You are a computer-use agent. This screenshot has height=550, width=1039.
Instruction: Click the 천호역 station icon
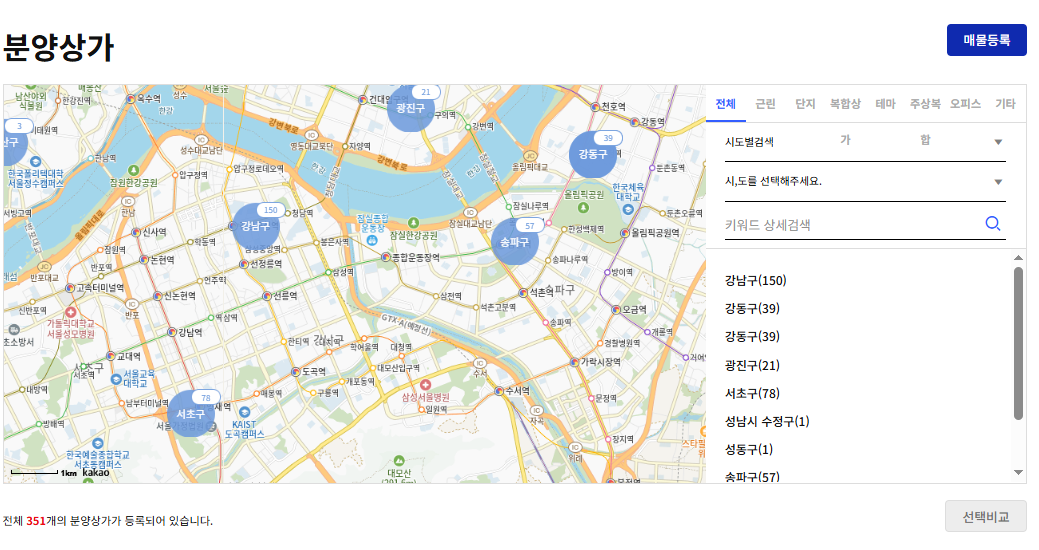pyautogui.click(x=595, y=107)
